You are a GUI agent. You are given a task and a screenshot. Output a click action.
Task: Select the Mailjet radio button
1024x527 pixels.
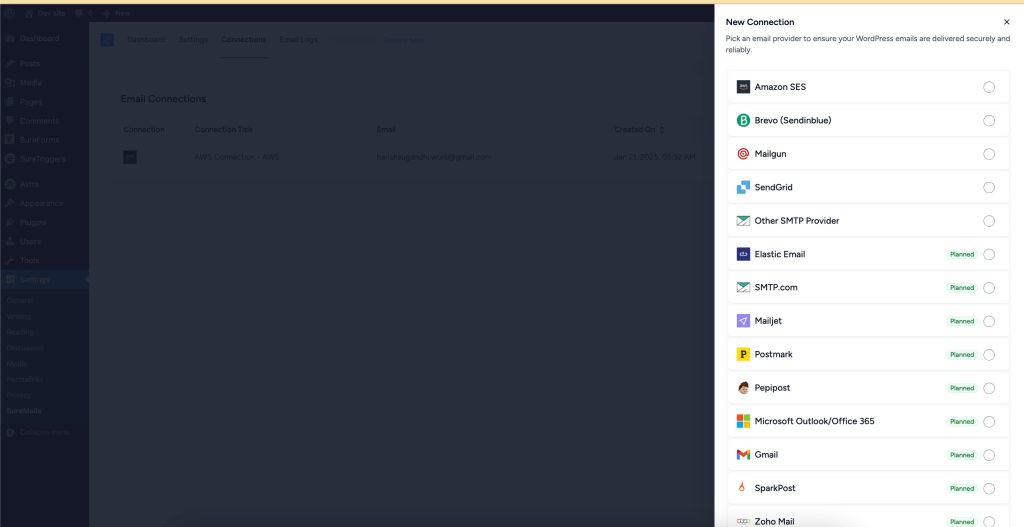click(989, 321)
